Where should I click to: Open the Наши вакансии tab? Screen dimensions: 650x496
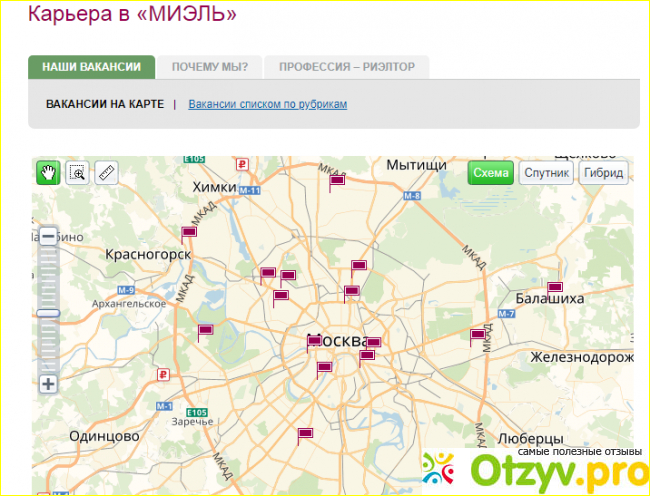(91, 67)
